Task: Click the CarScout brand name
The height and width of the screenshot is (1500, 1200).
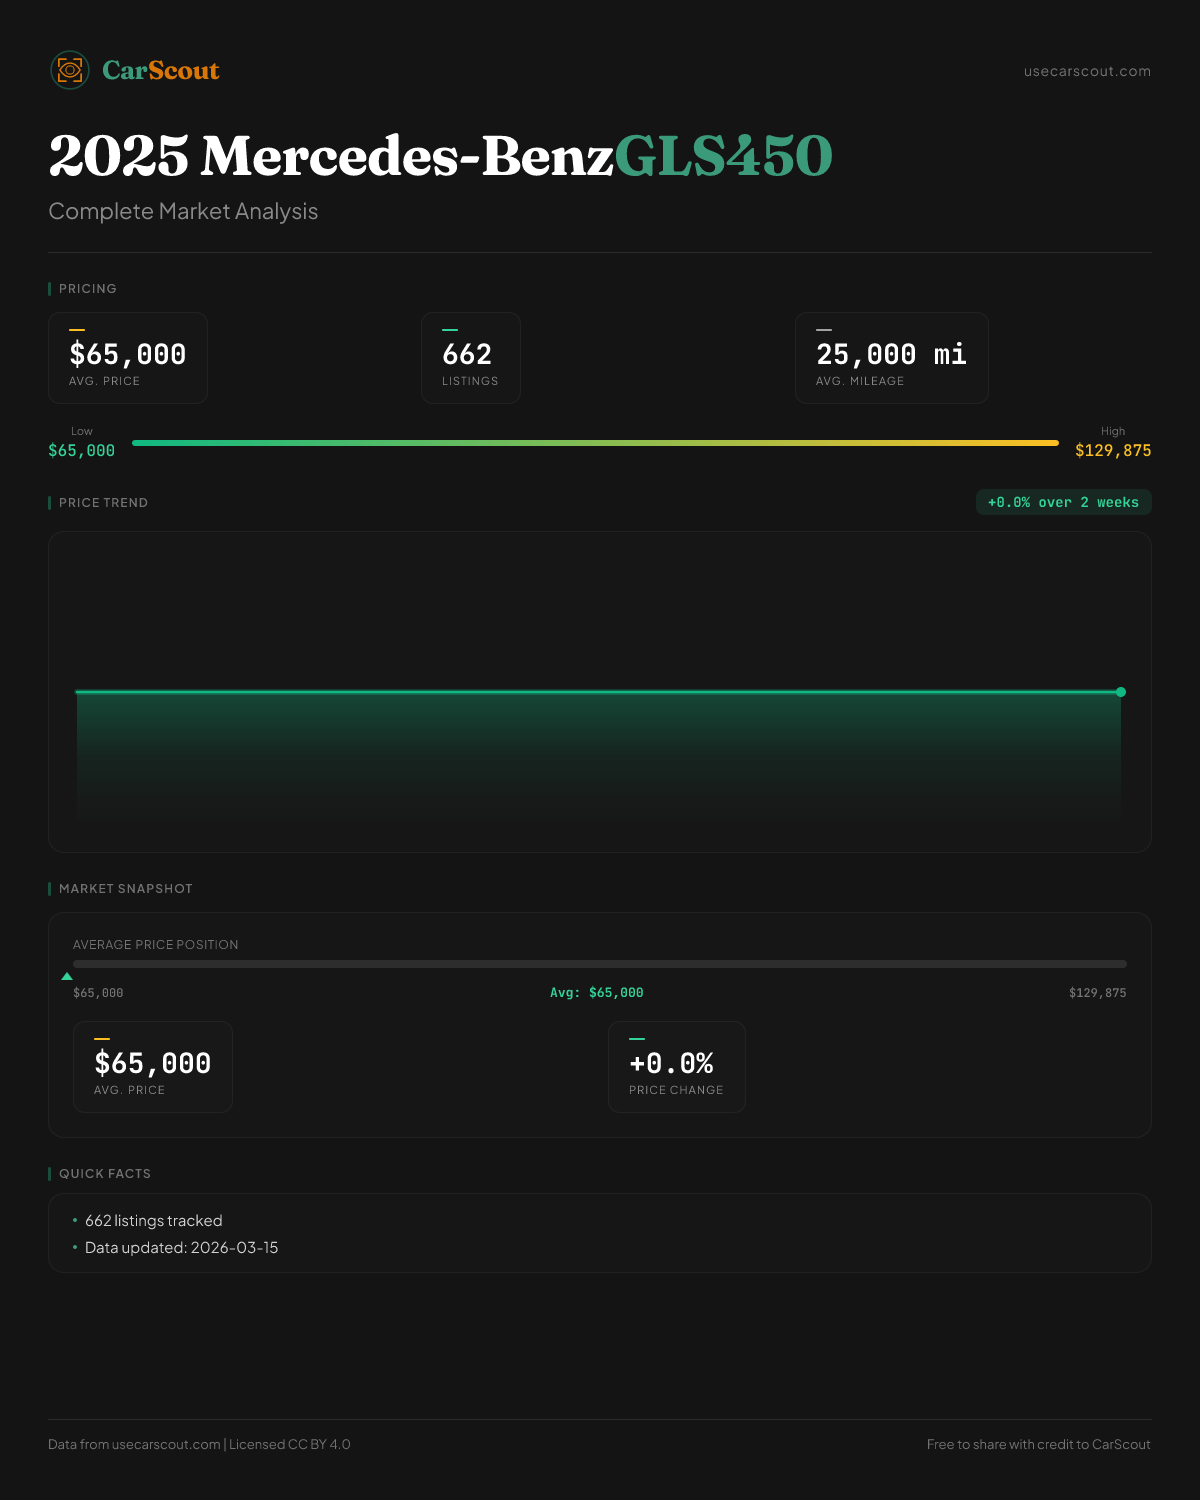Action: pyautogui.click(x=161, y=70)
